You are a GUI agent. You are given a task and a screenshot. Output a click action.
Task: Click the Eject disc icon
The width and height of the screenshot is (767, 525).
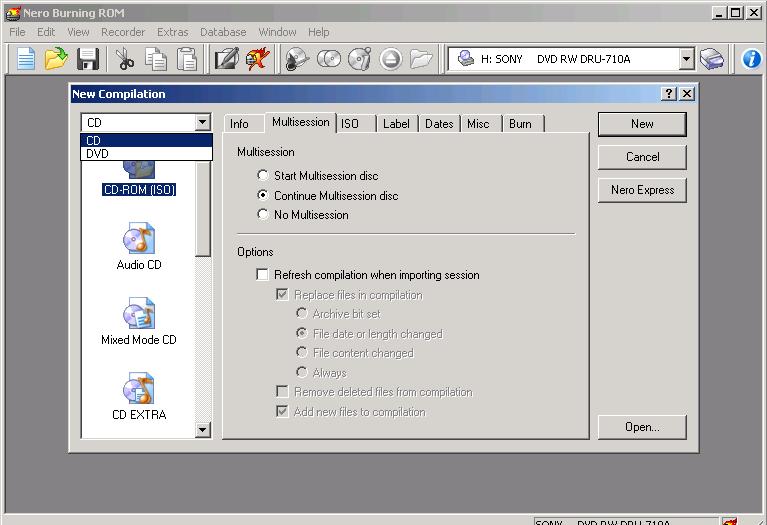point(390,59)
